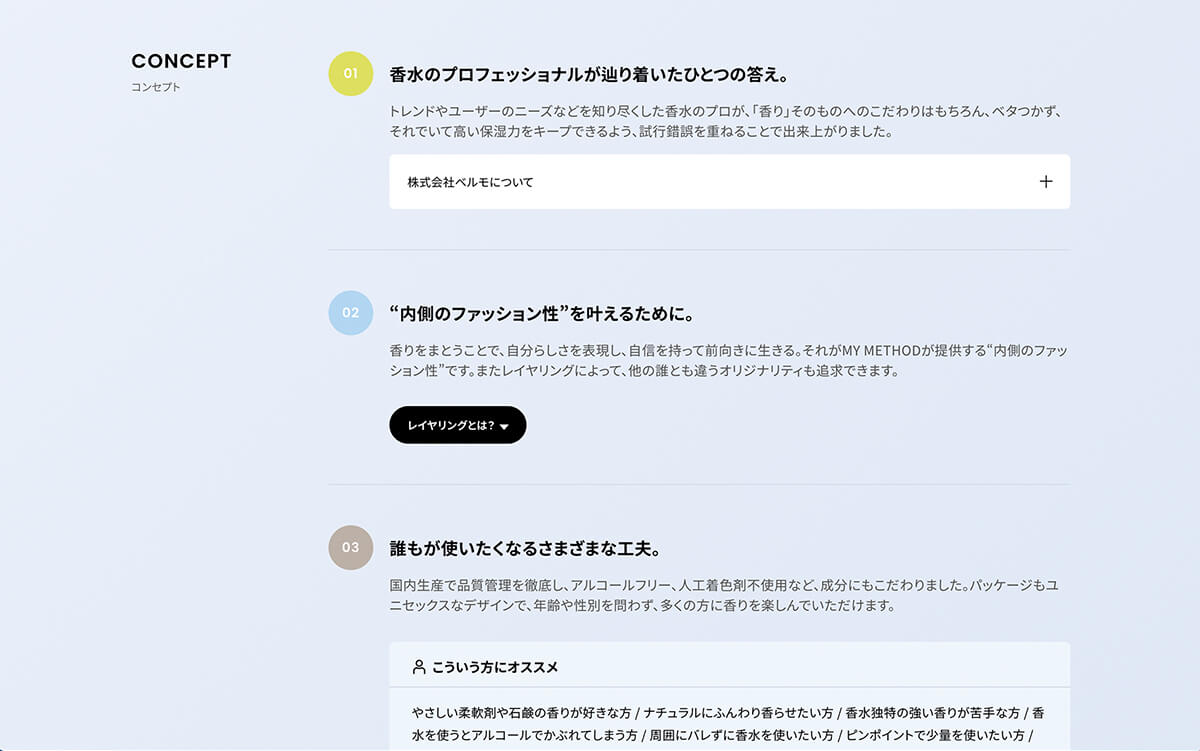This screenshot has height=751, width=1200.
Task: Click the paragraph starting with トレンドやユーザーのニーズ
Action: [724, 121]
